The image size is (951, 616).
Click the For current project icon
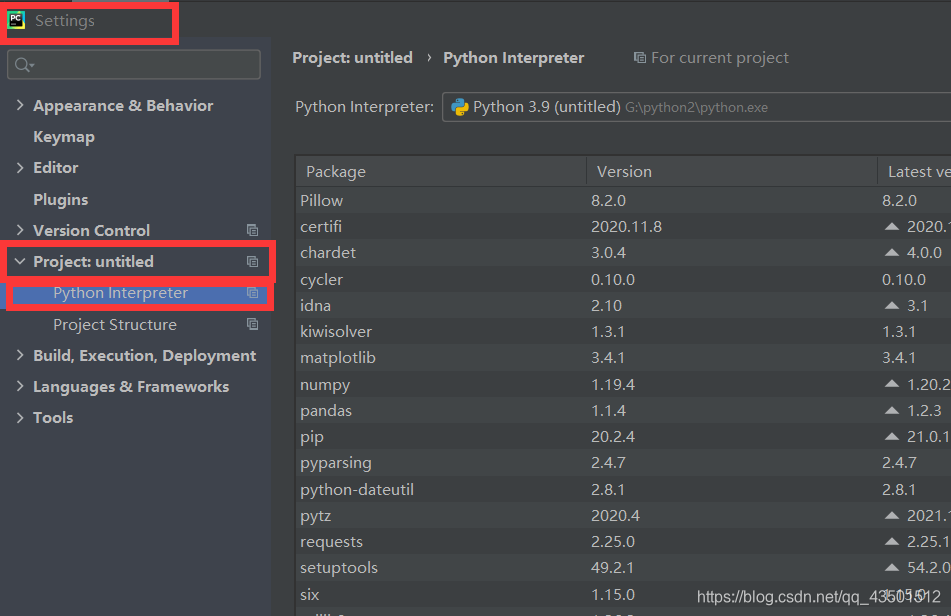(639, 58)
